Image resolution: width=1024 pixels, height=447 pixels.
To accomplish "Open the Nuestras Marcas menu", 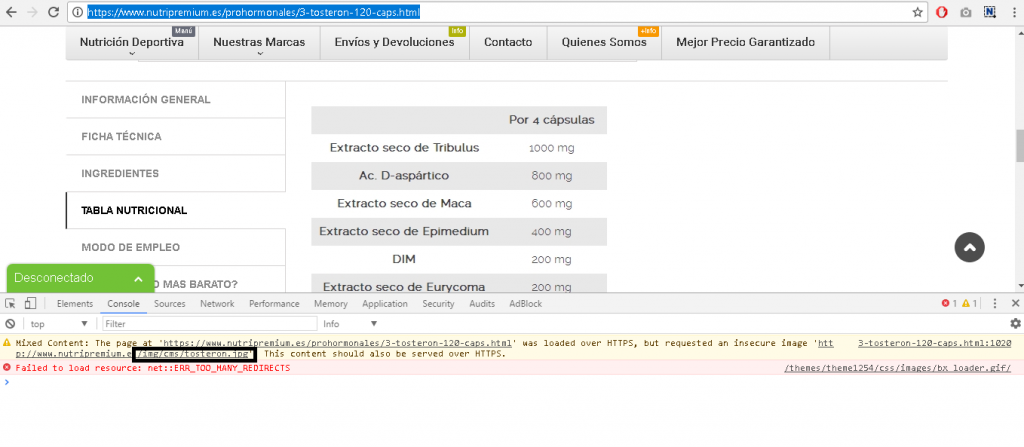I will click(259, 42).
